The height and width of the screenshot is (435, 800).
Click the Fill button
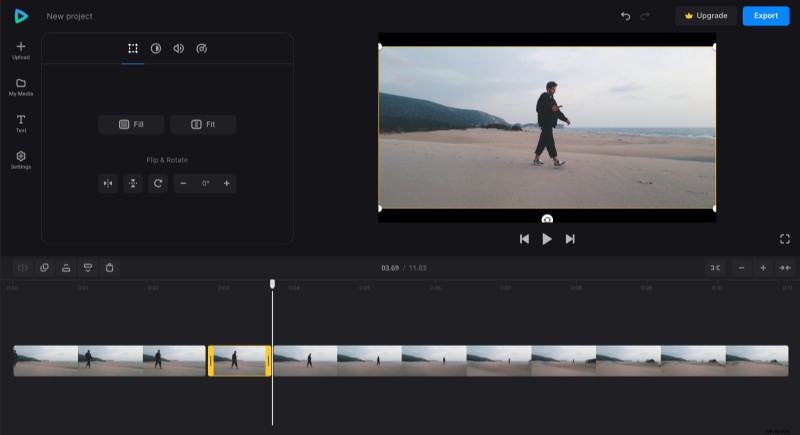coord(131,124)
